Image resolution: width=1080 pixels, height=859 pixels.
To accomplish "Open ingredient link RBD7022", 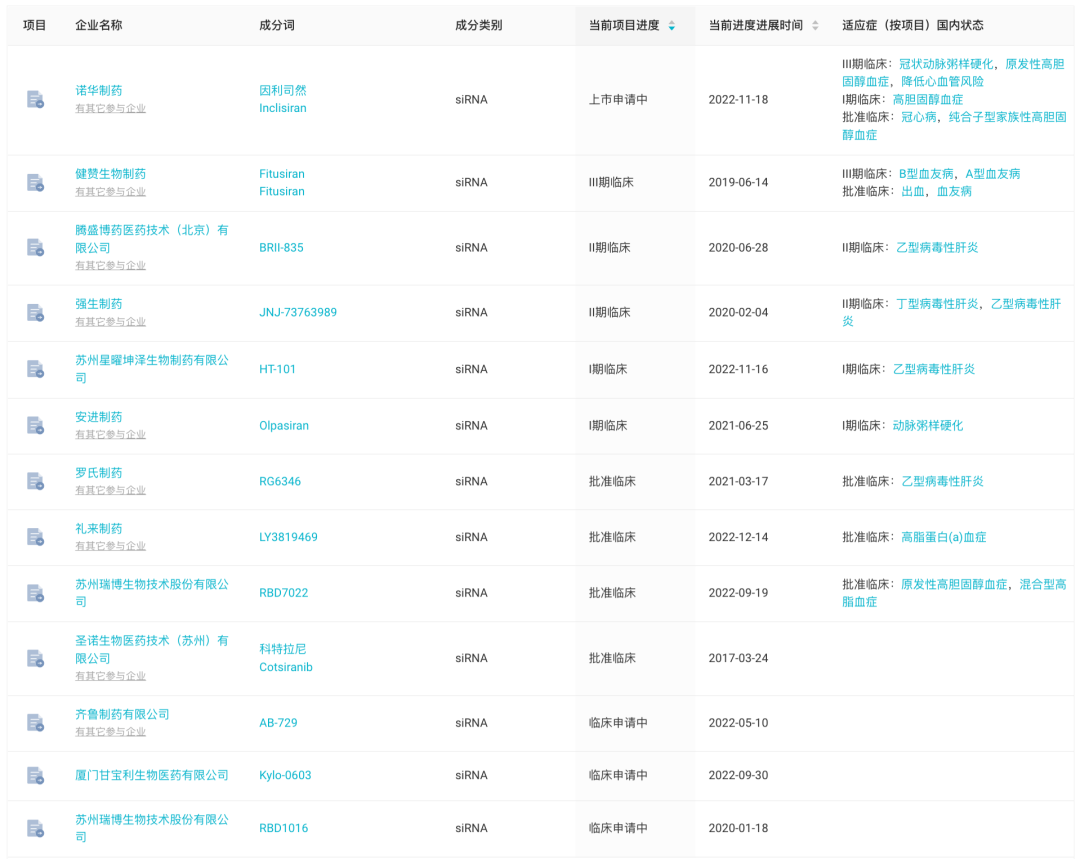I will [283, 592].
